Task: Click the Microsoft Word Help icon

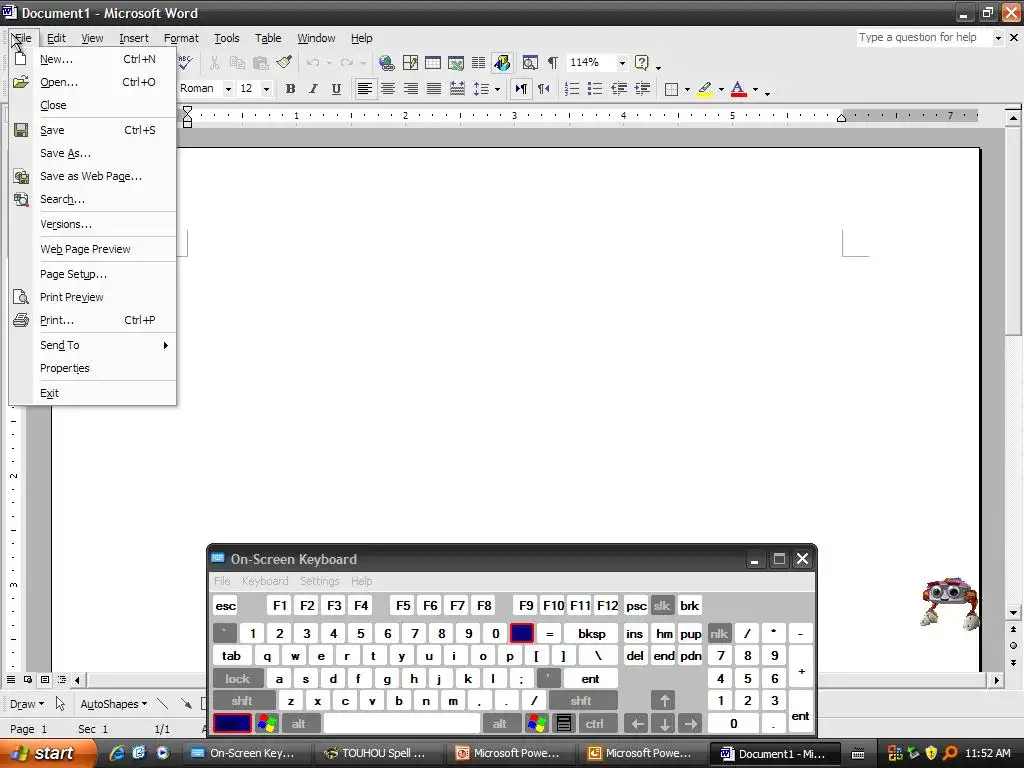Action: 642,63
